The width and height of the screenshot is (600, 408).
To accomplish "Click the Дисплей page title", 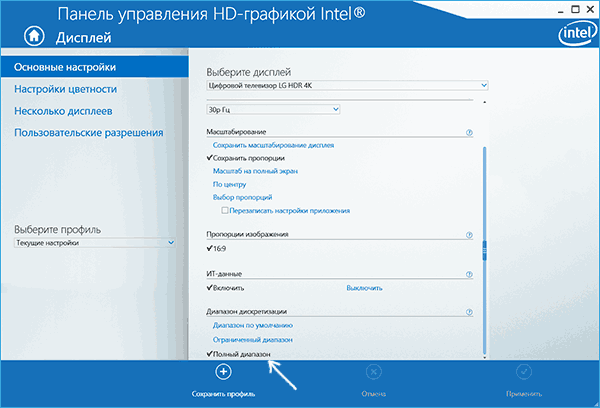I will point(84,38).
